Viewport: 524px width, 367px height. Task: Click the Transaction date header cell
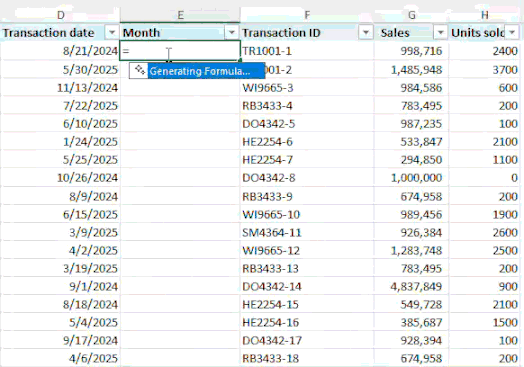tap(60, 32)
